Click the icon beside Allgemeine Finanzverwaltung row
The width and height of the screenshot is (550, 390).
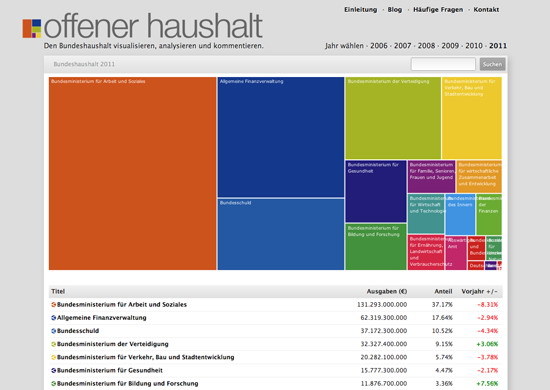pos(54,318)
